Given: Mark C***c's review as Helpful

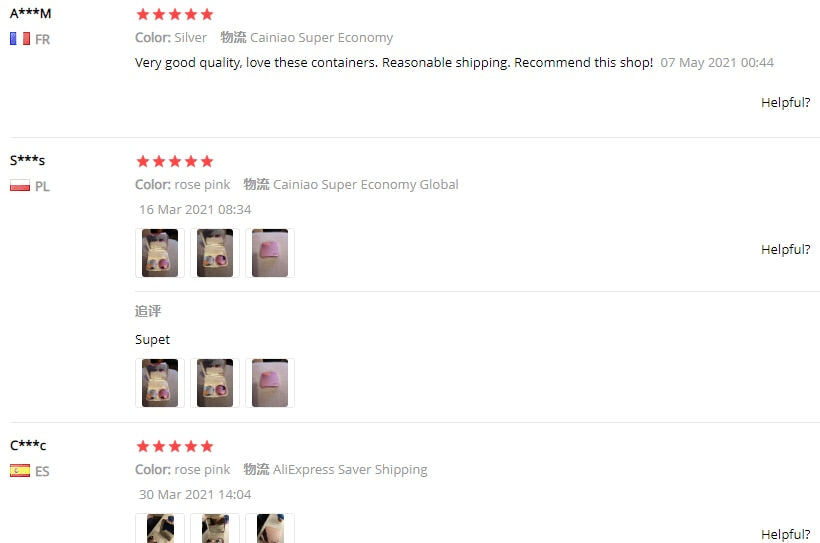Looking at the screenshot, I should [x=785, y=534].
